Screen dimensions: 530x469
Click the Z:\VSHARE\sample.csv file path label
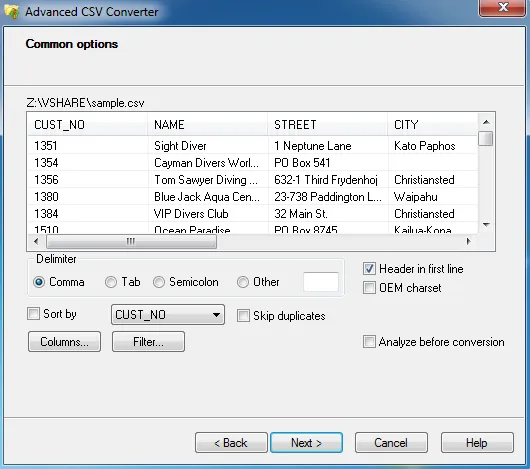tap(85, 102)
